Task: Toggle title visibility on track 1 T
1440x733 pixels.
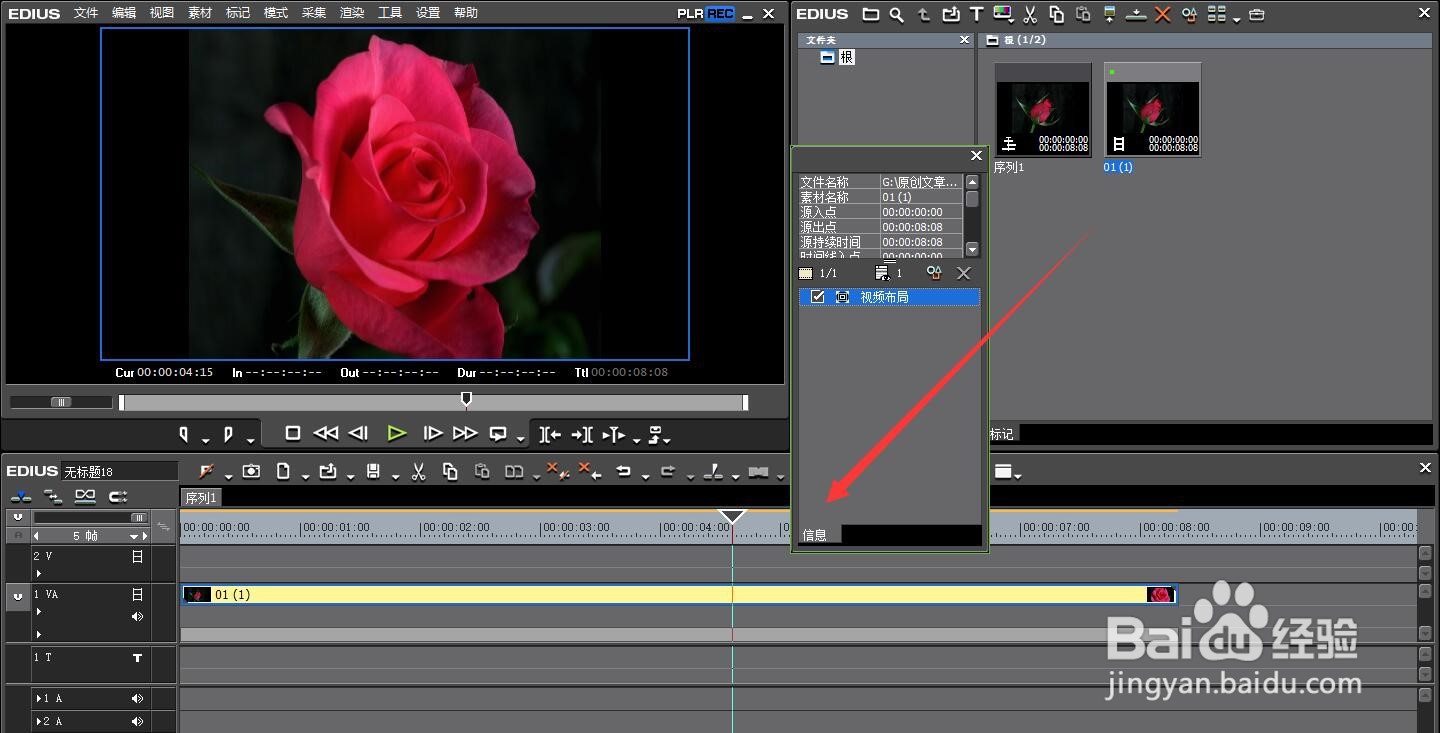Action: [137, 657]
